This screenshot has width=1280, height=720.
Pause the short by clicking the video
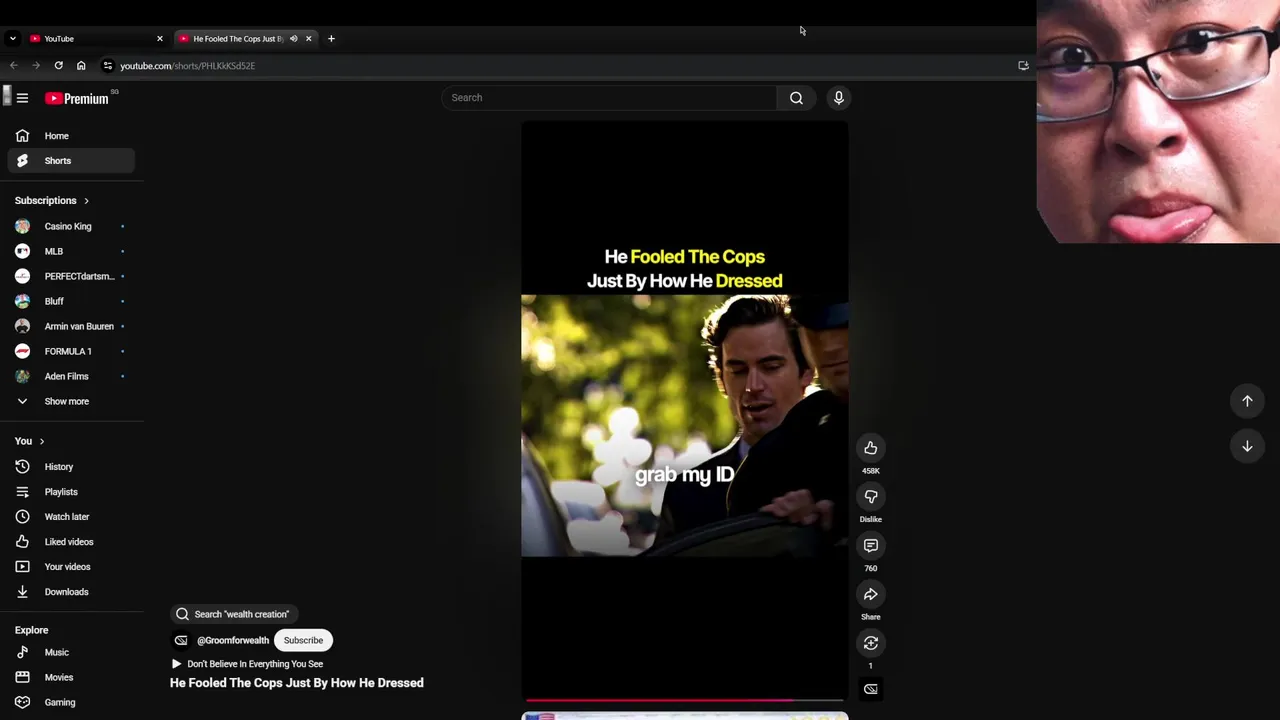685,411
